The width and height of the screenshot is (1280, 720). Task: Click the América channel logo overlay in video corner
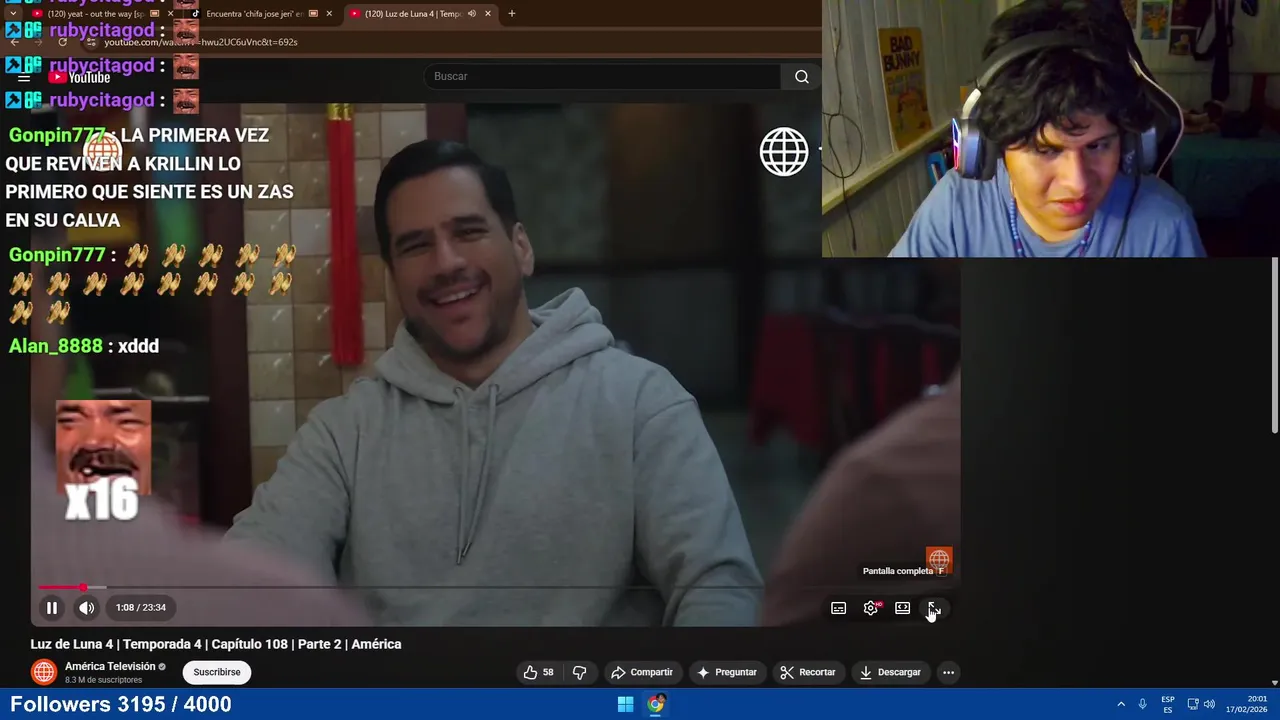(938, 559)
